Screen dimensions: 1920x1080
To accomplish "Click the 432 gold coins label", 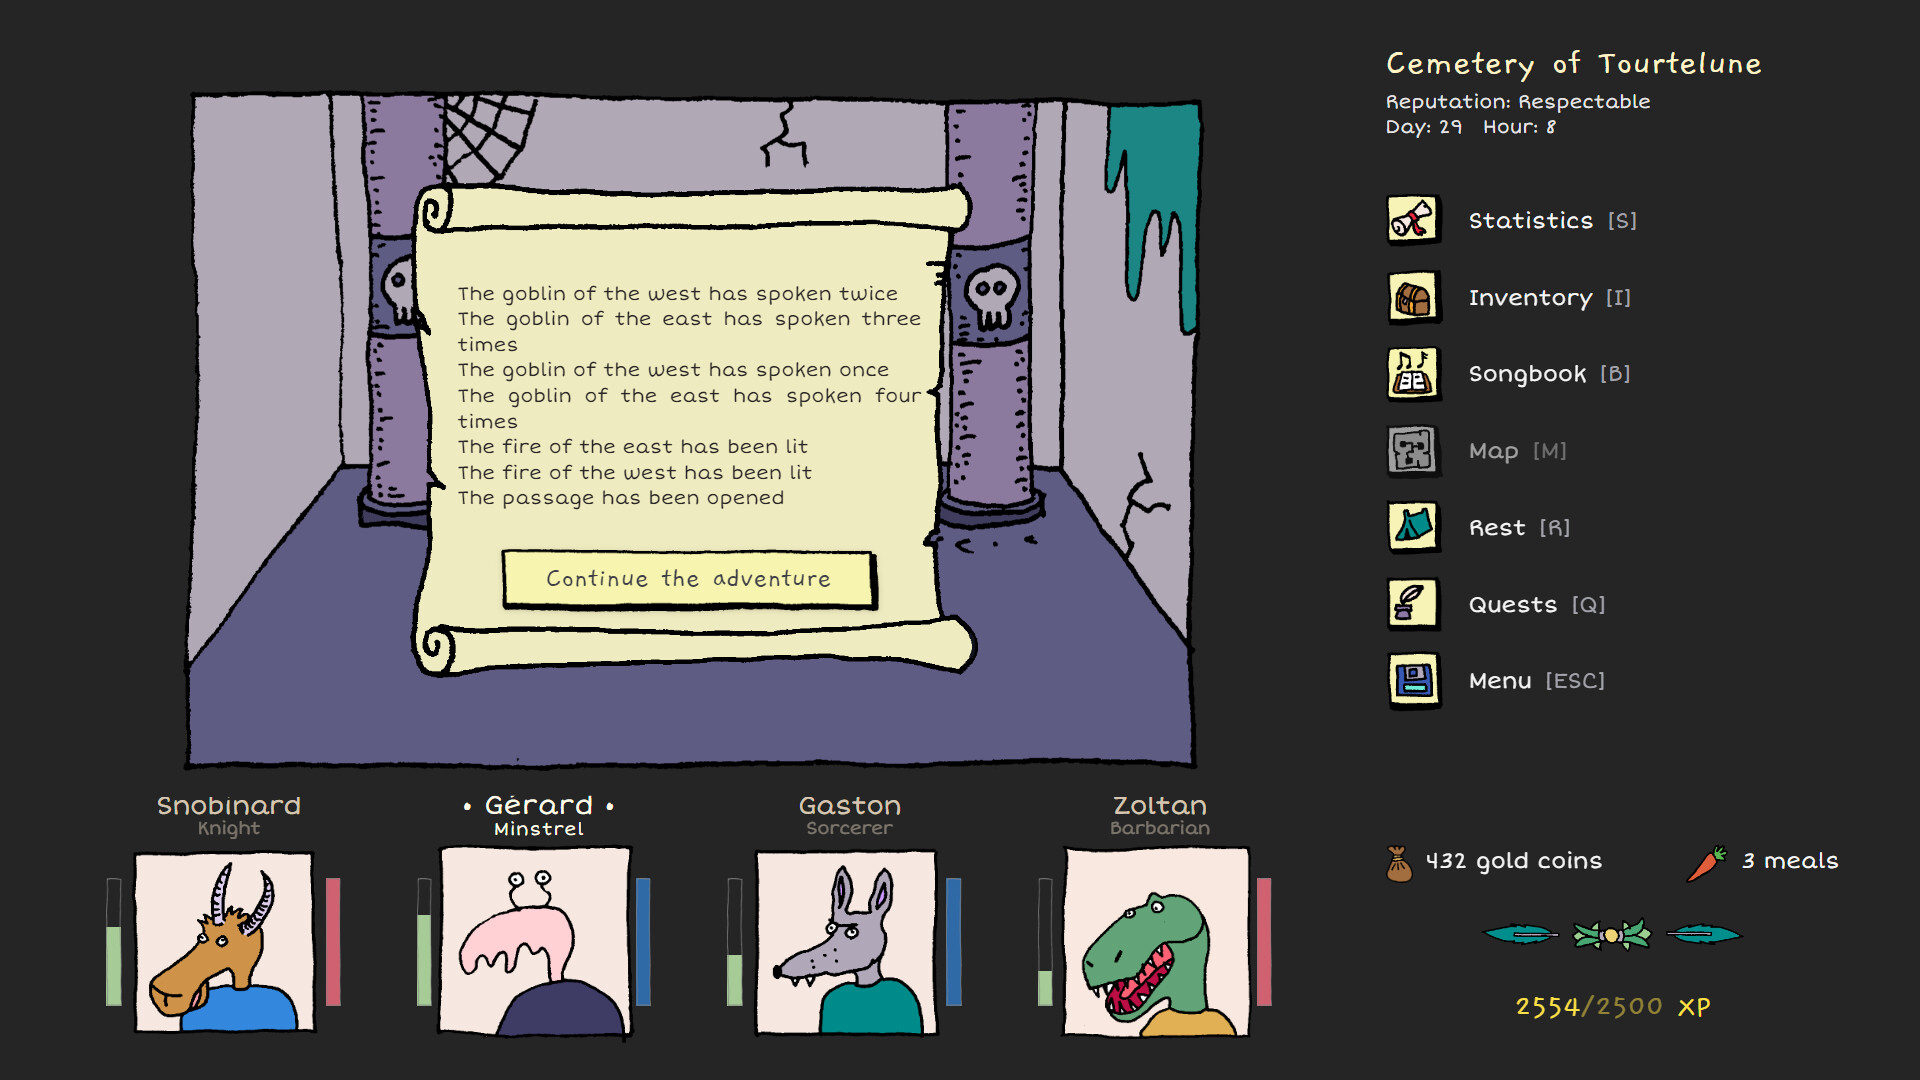I will tap(1513, 860).
